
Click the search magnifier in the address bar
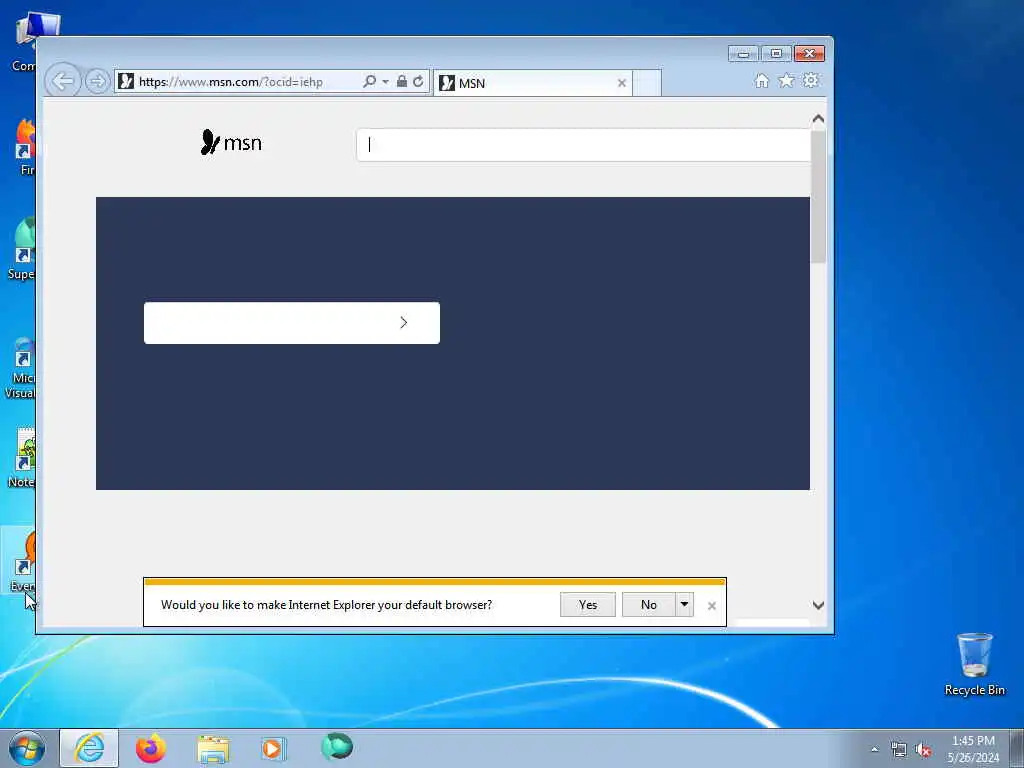pyautogui.click(x=370, y=82)
